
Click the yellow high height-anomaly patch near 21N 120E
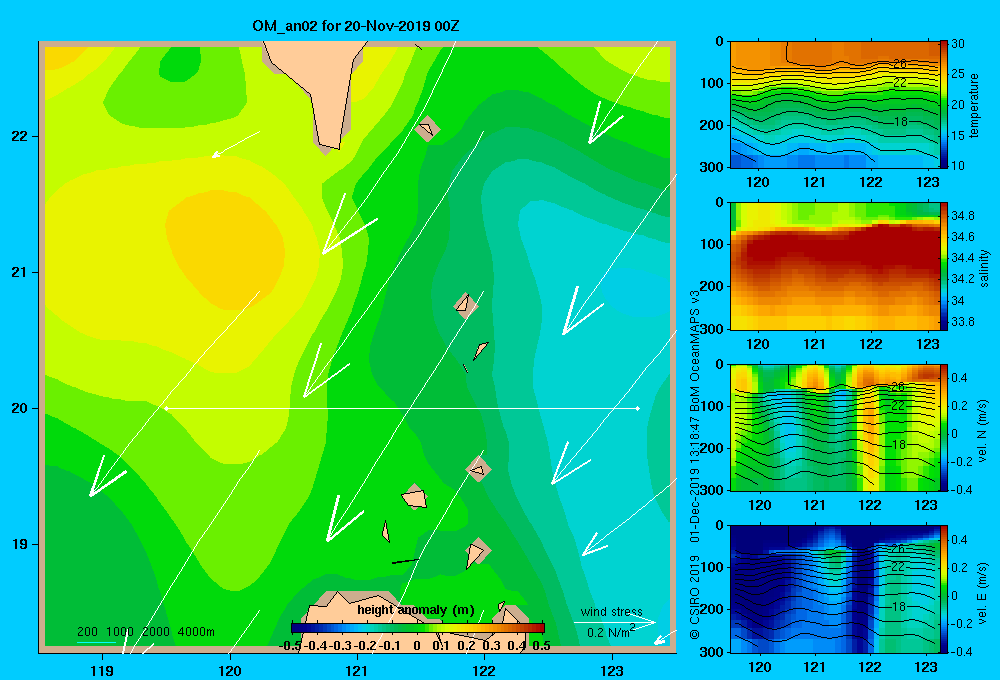(x=224, y=249)
